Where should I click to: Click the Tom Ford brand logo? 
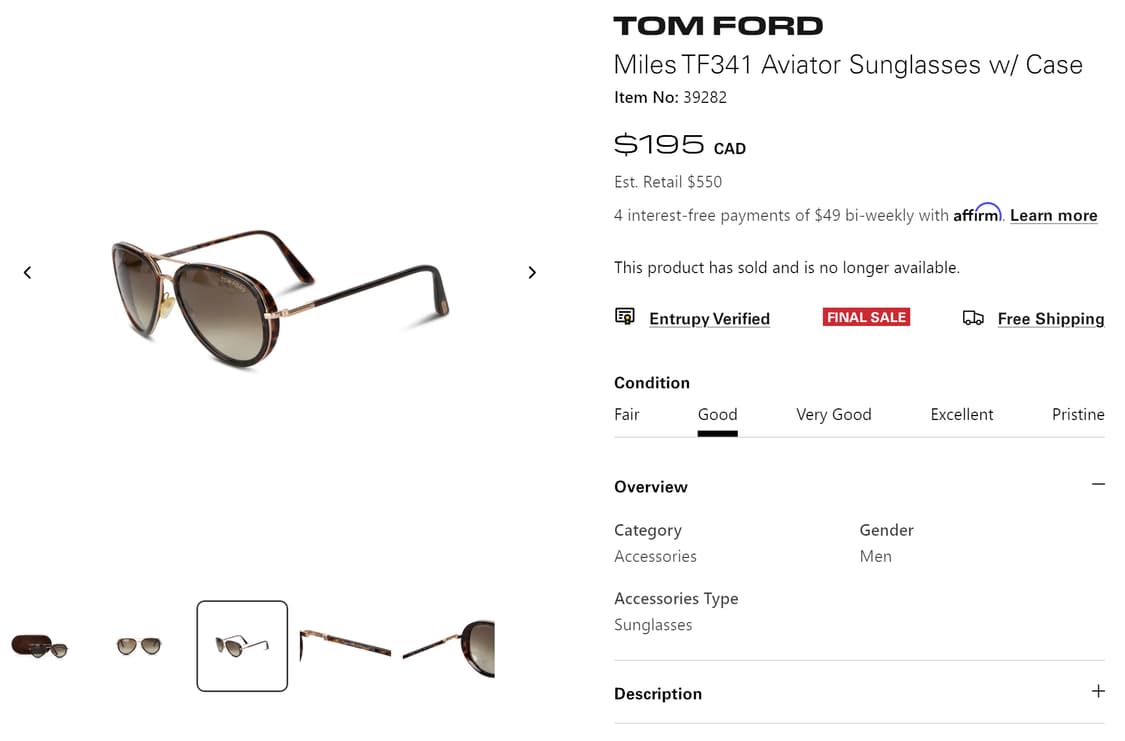(716, 25)
